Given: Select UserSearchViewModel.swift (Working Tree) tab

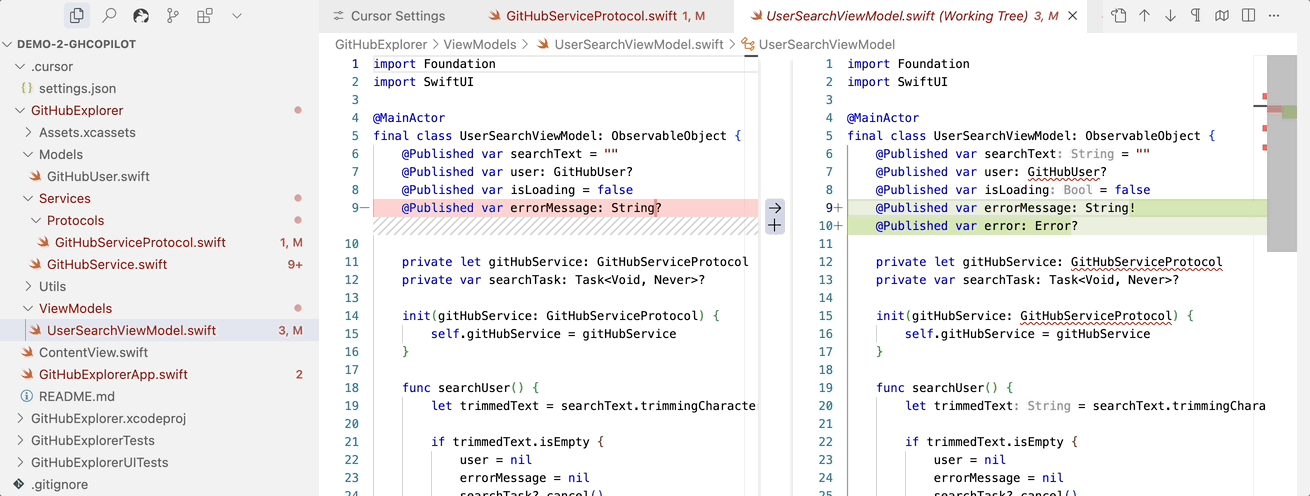Looking at the screenshot, I should pos(912,16).
